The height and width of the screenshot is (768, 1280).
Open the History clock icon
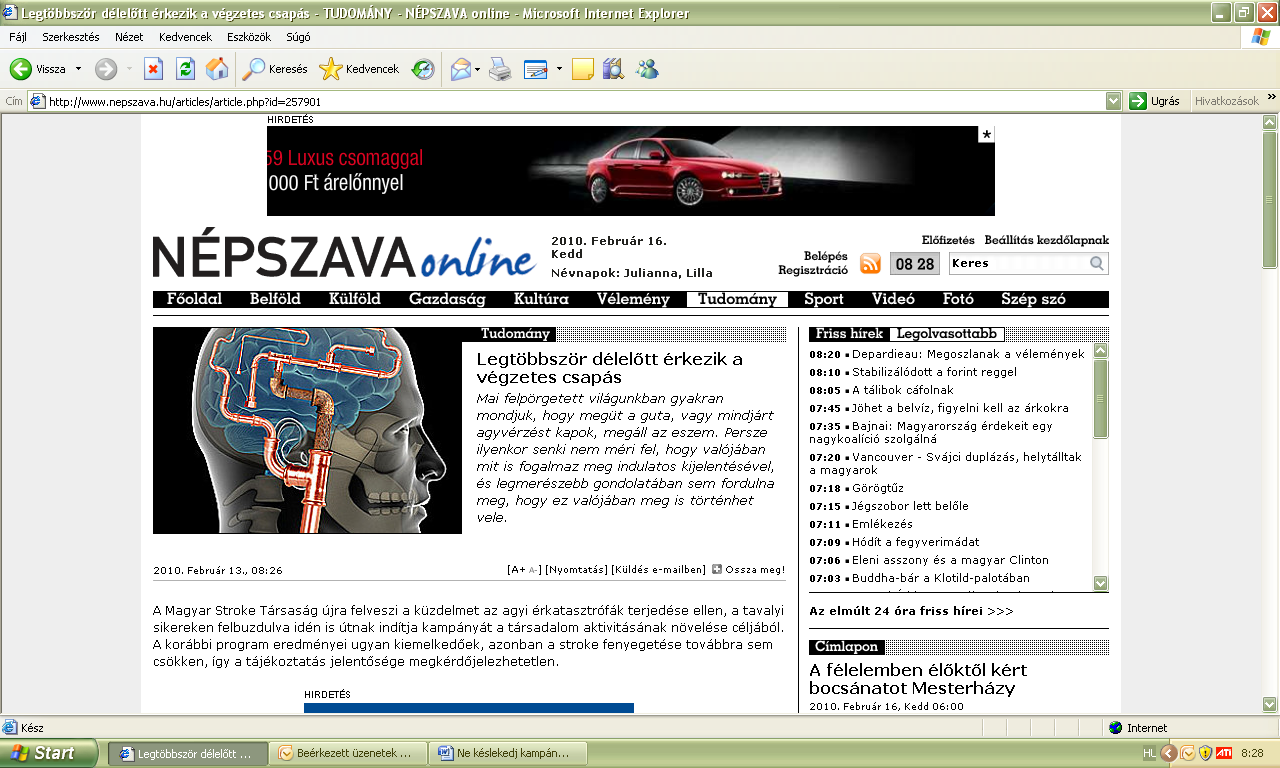(x=424, y=69)
